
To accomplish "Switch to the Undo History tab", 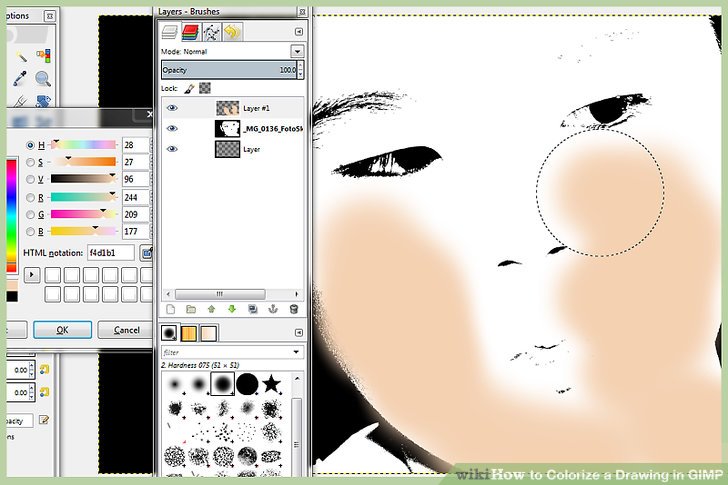I will point(232,32).
